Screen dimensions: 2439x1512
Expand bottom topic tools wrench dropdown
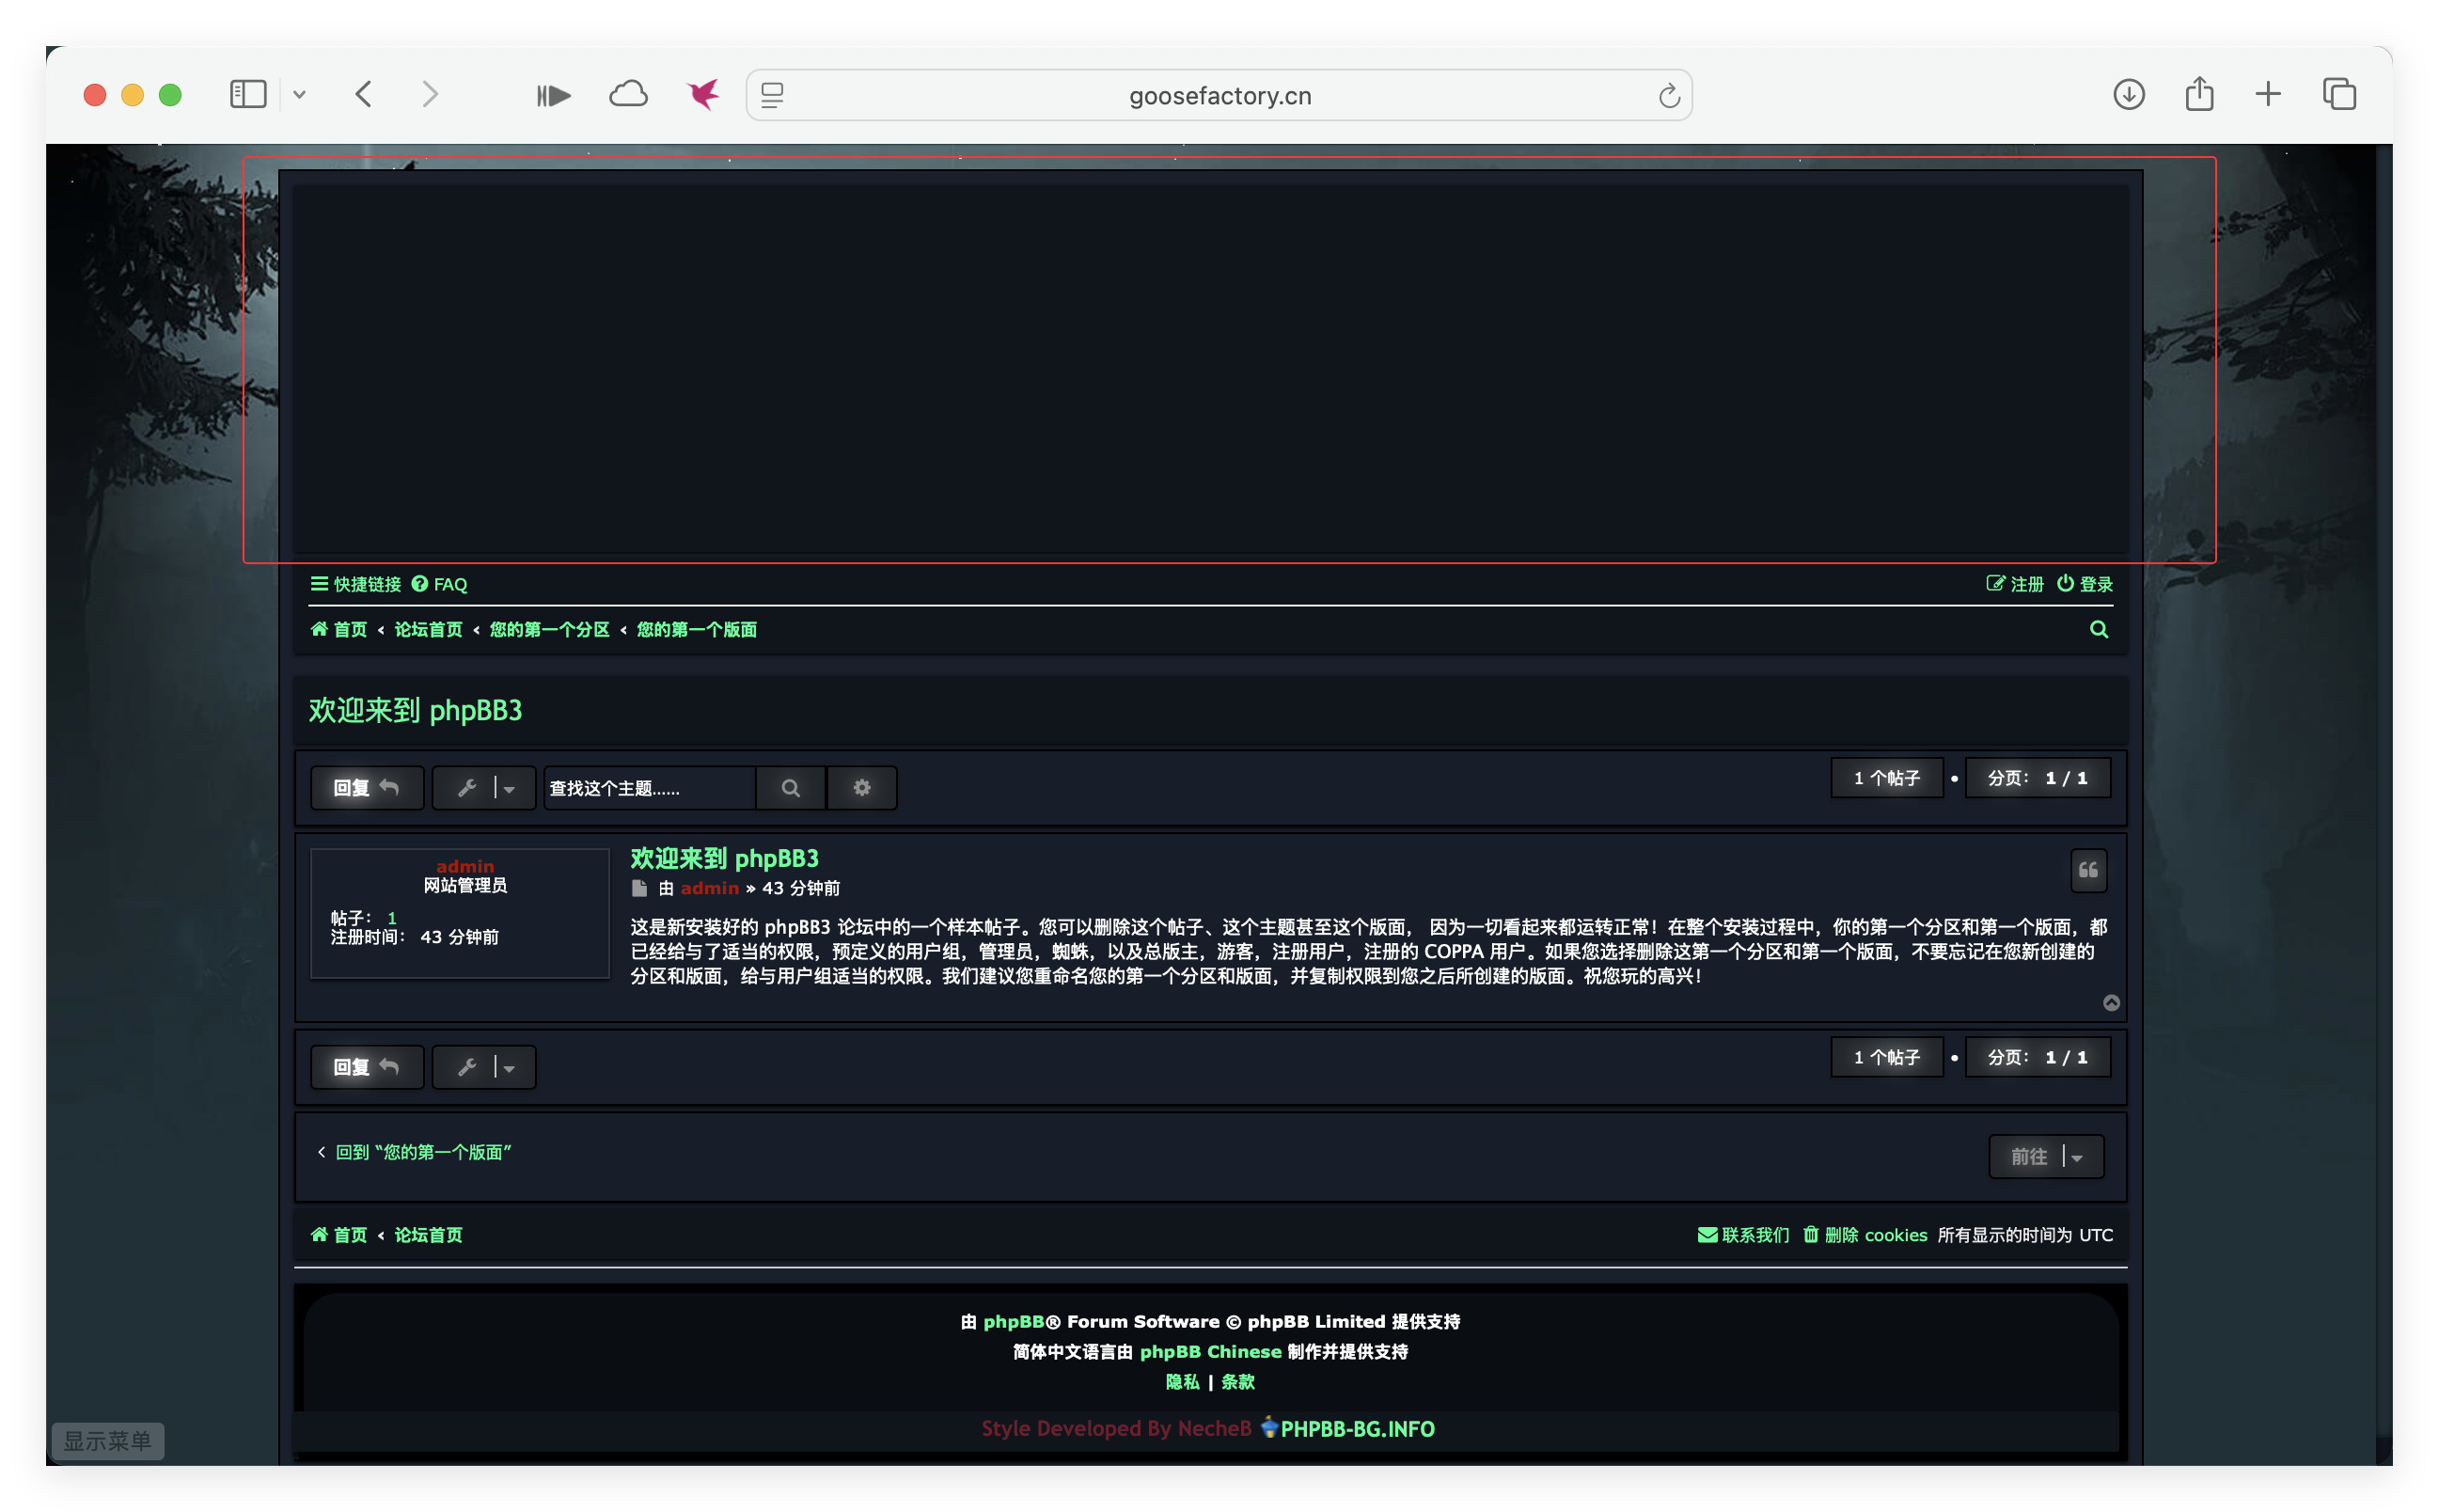click(484, 1067)
